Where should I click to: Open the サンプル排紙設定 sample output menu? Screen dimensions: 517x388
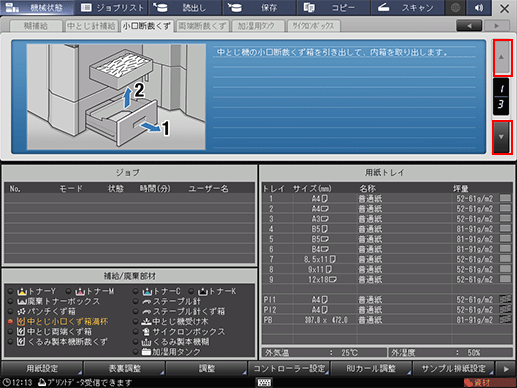tap(454, 368)
